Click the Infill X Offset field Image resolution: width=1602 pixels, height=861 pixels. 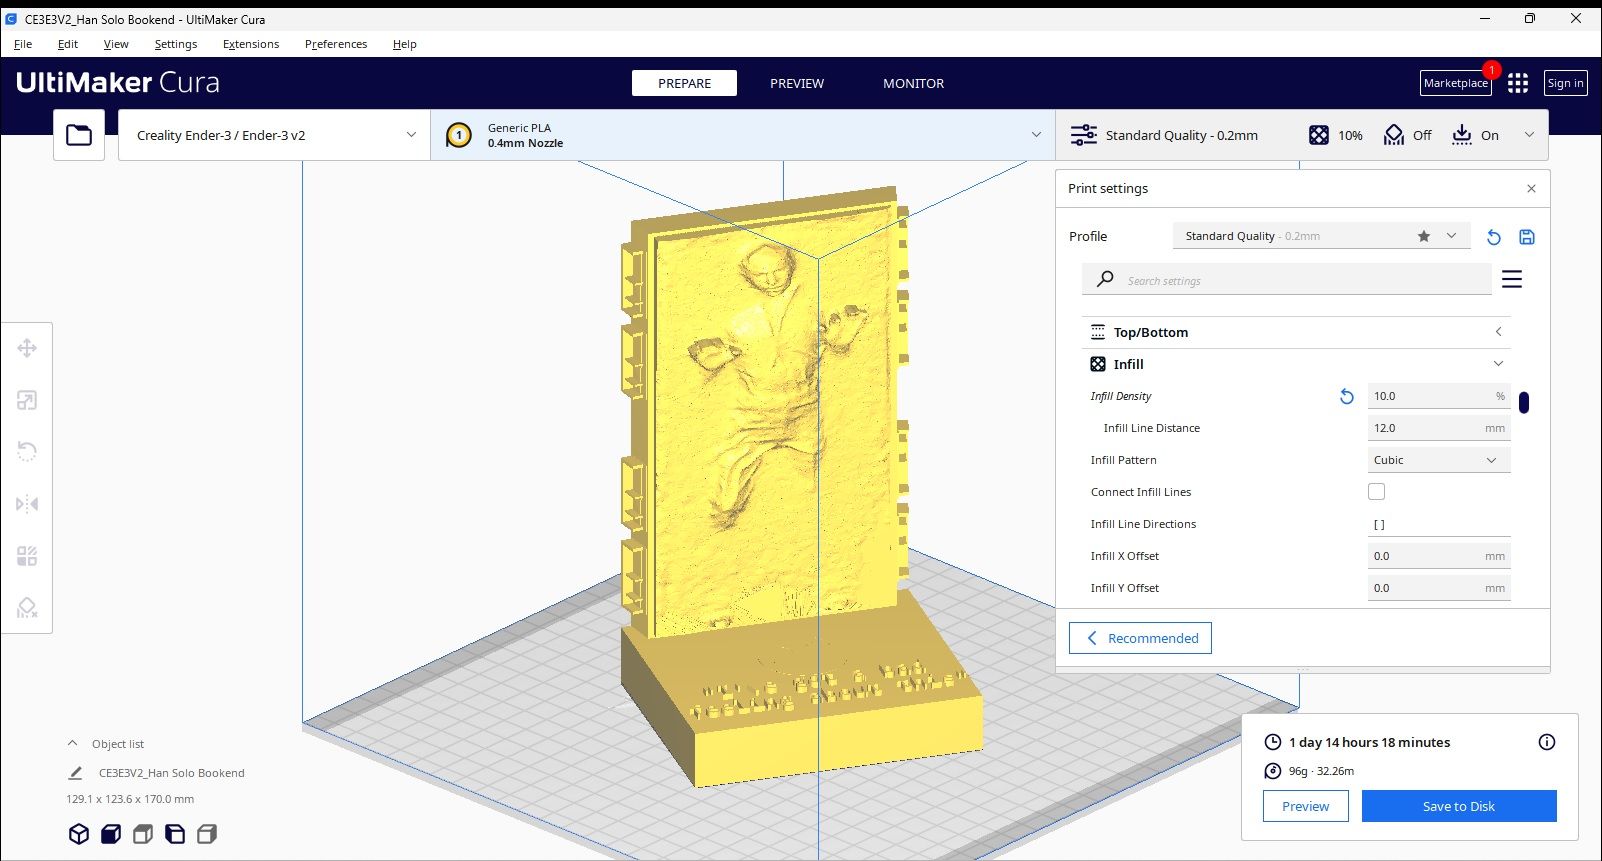[x=1438, y=556]
